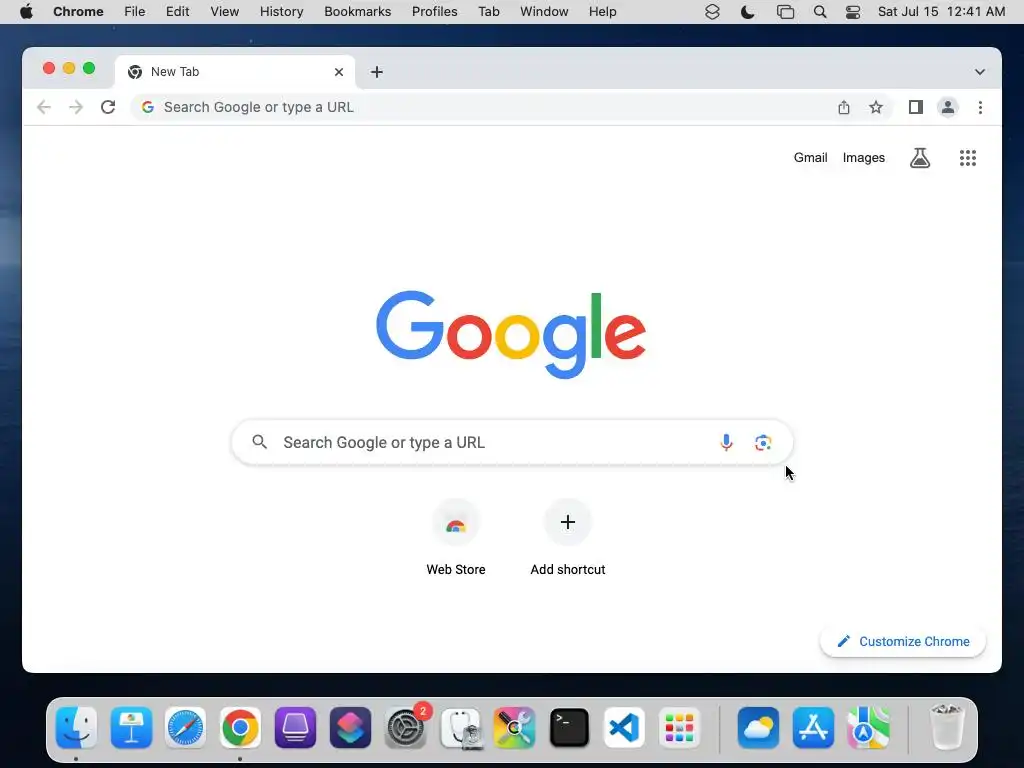Viewport: 1024px width, 768px height.
Task: Open the Window menu
Action: click(x=544, y=12)
